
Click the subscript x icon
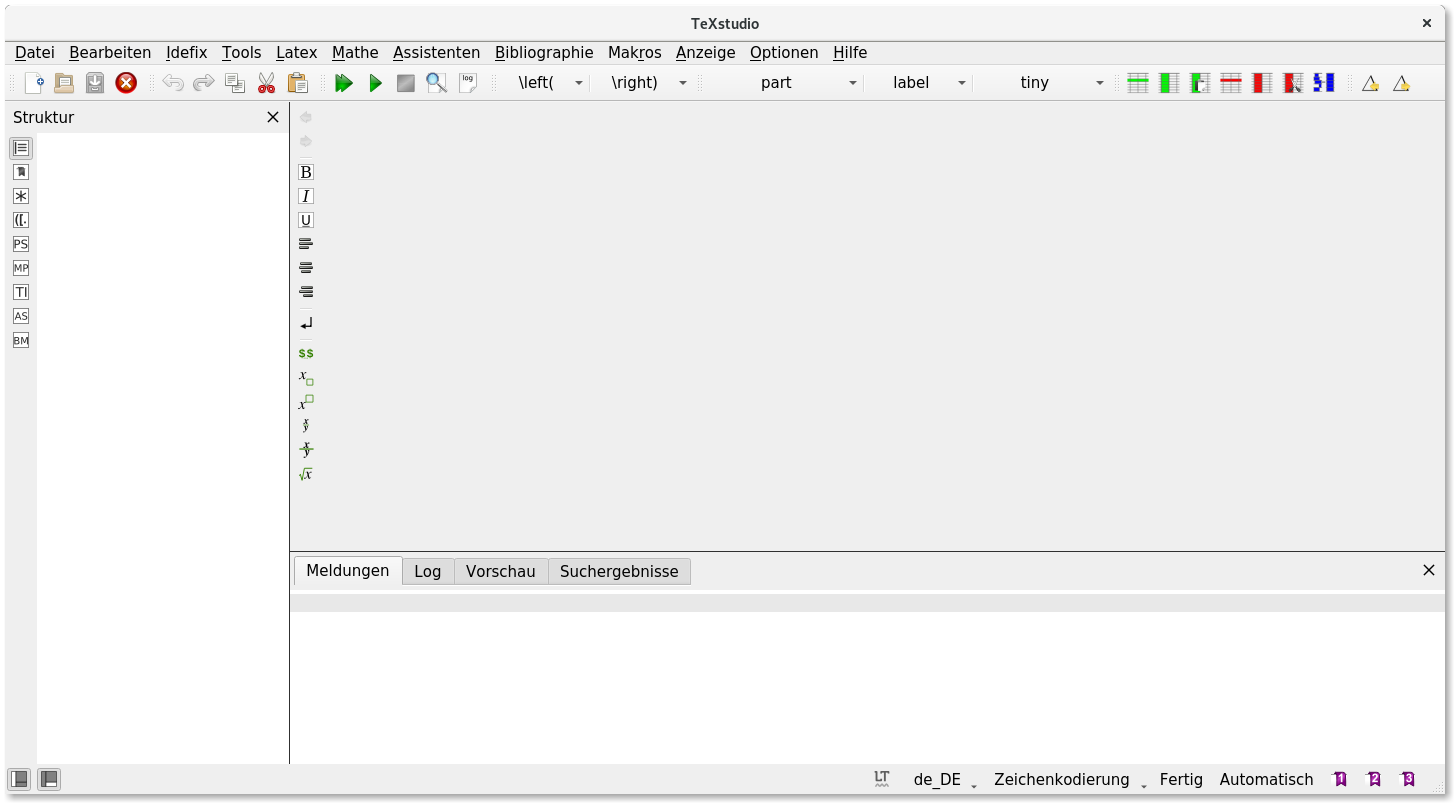coord(306,377)
